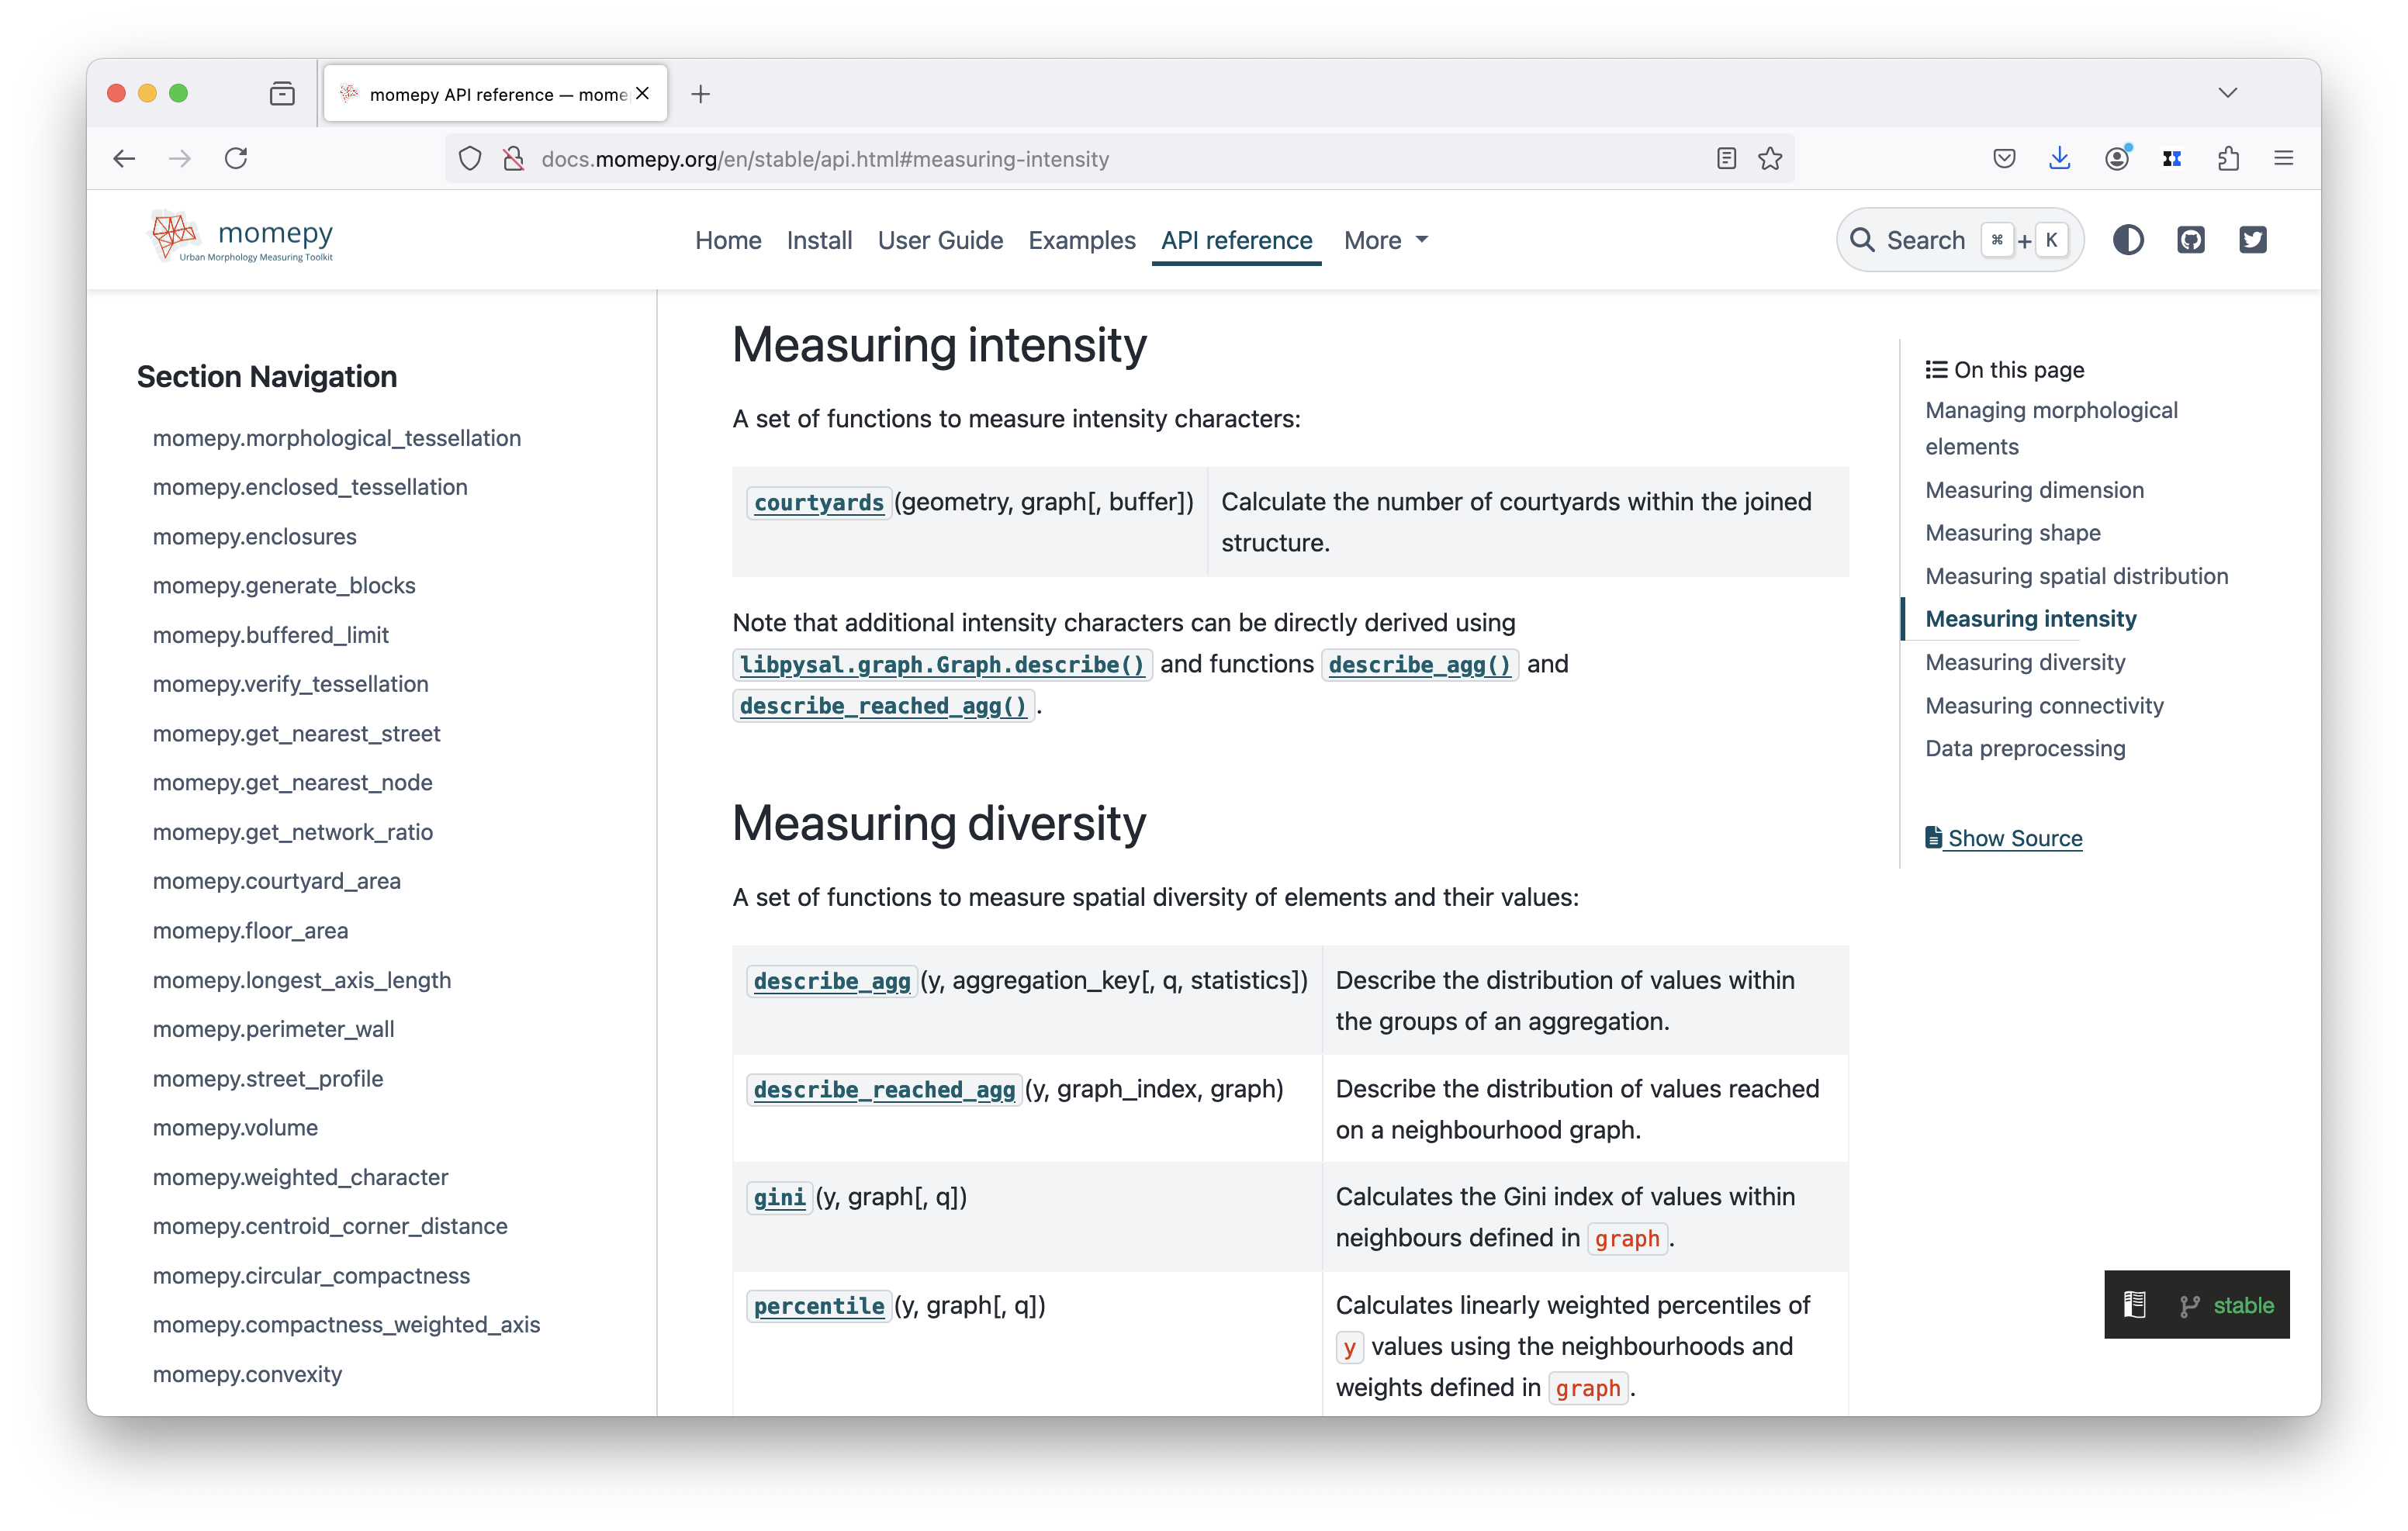Screen dimensions: 2408x1531
Task: Open the Twitter profile icon
Action: click(2252, 240)
